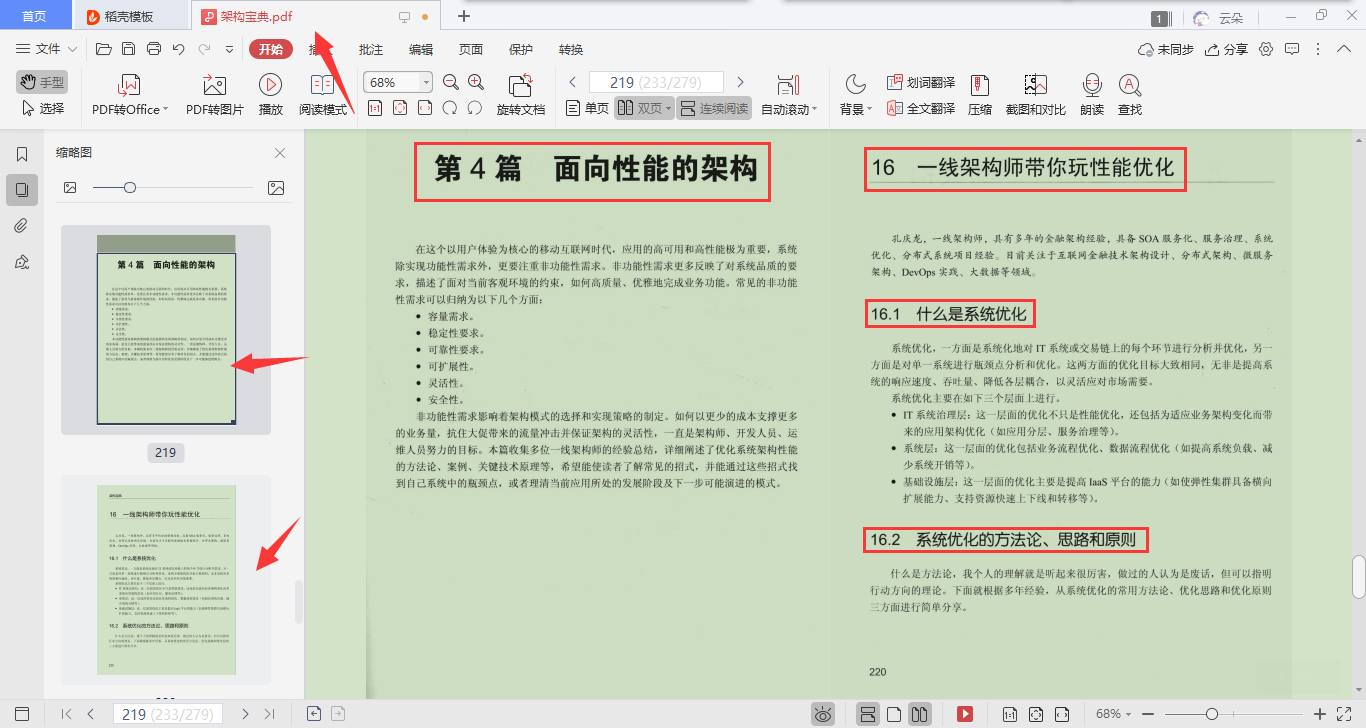This screenshot has height=728, width=1366.
Task: Switch to the 稻壳模板 tab
Action: tap(129, 16)
